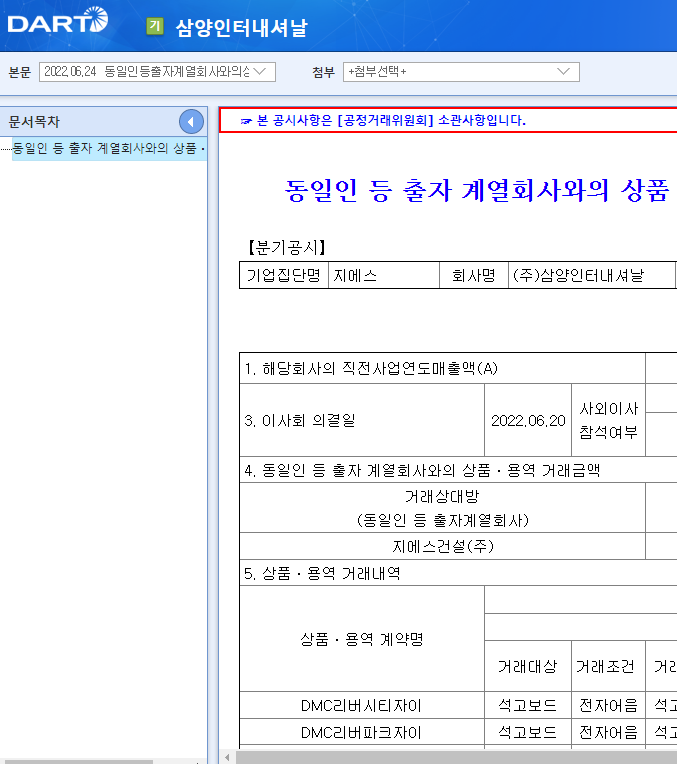Click the 기업집단명 table cell
The height and width of the screenshot is (764, 677).
point(284,275)
